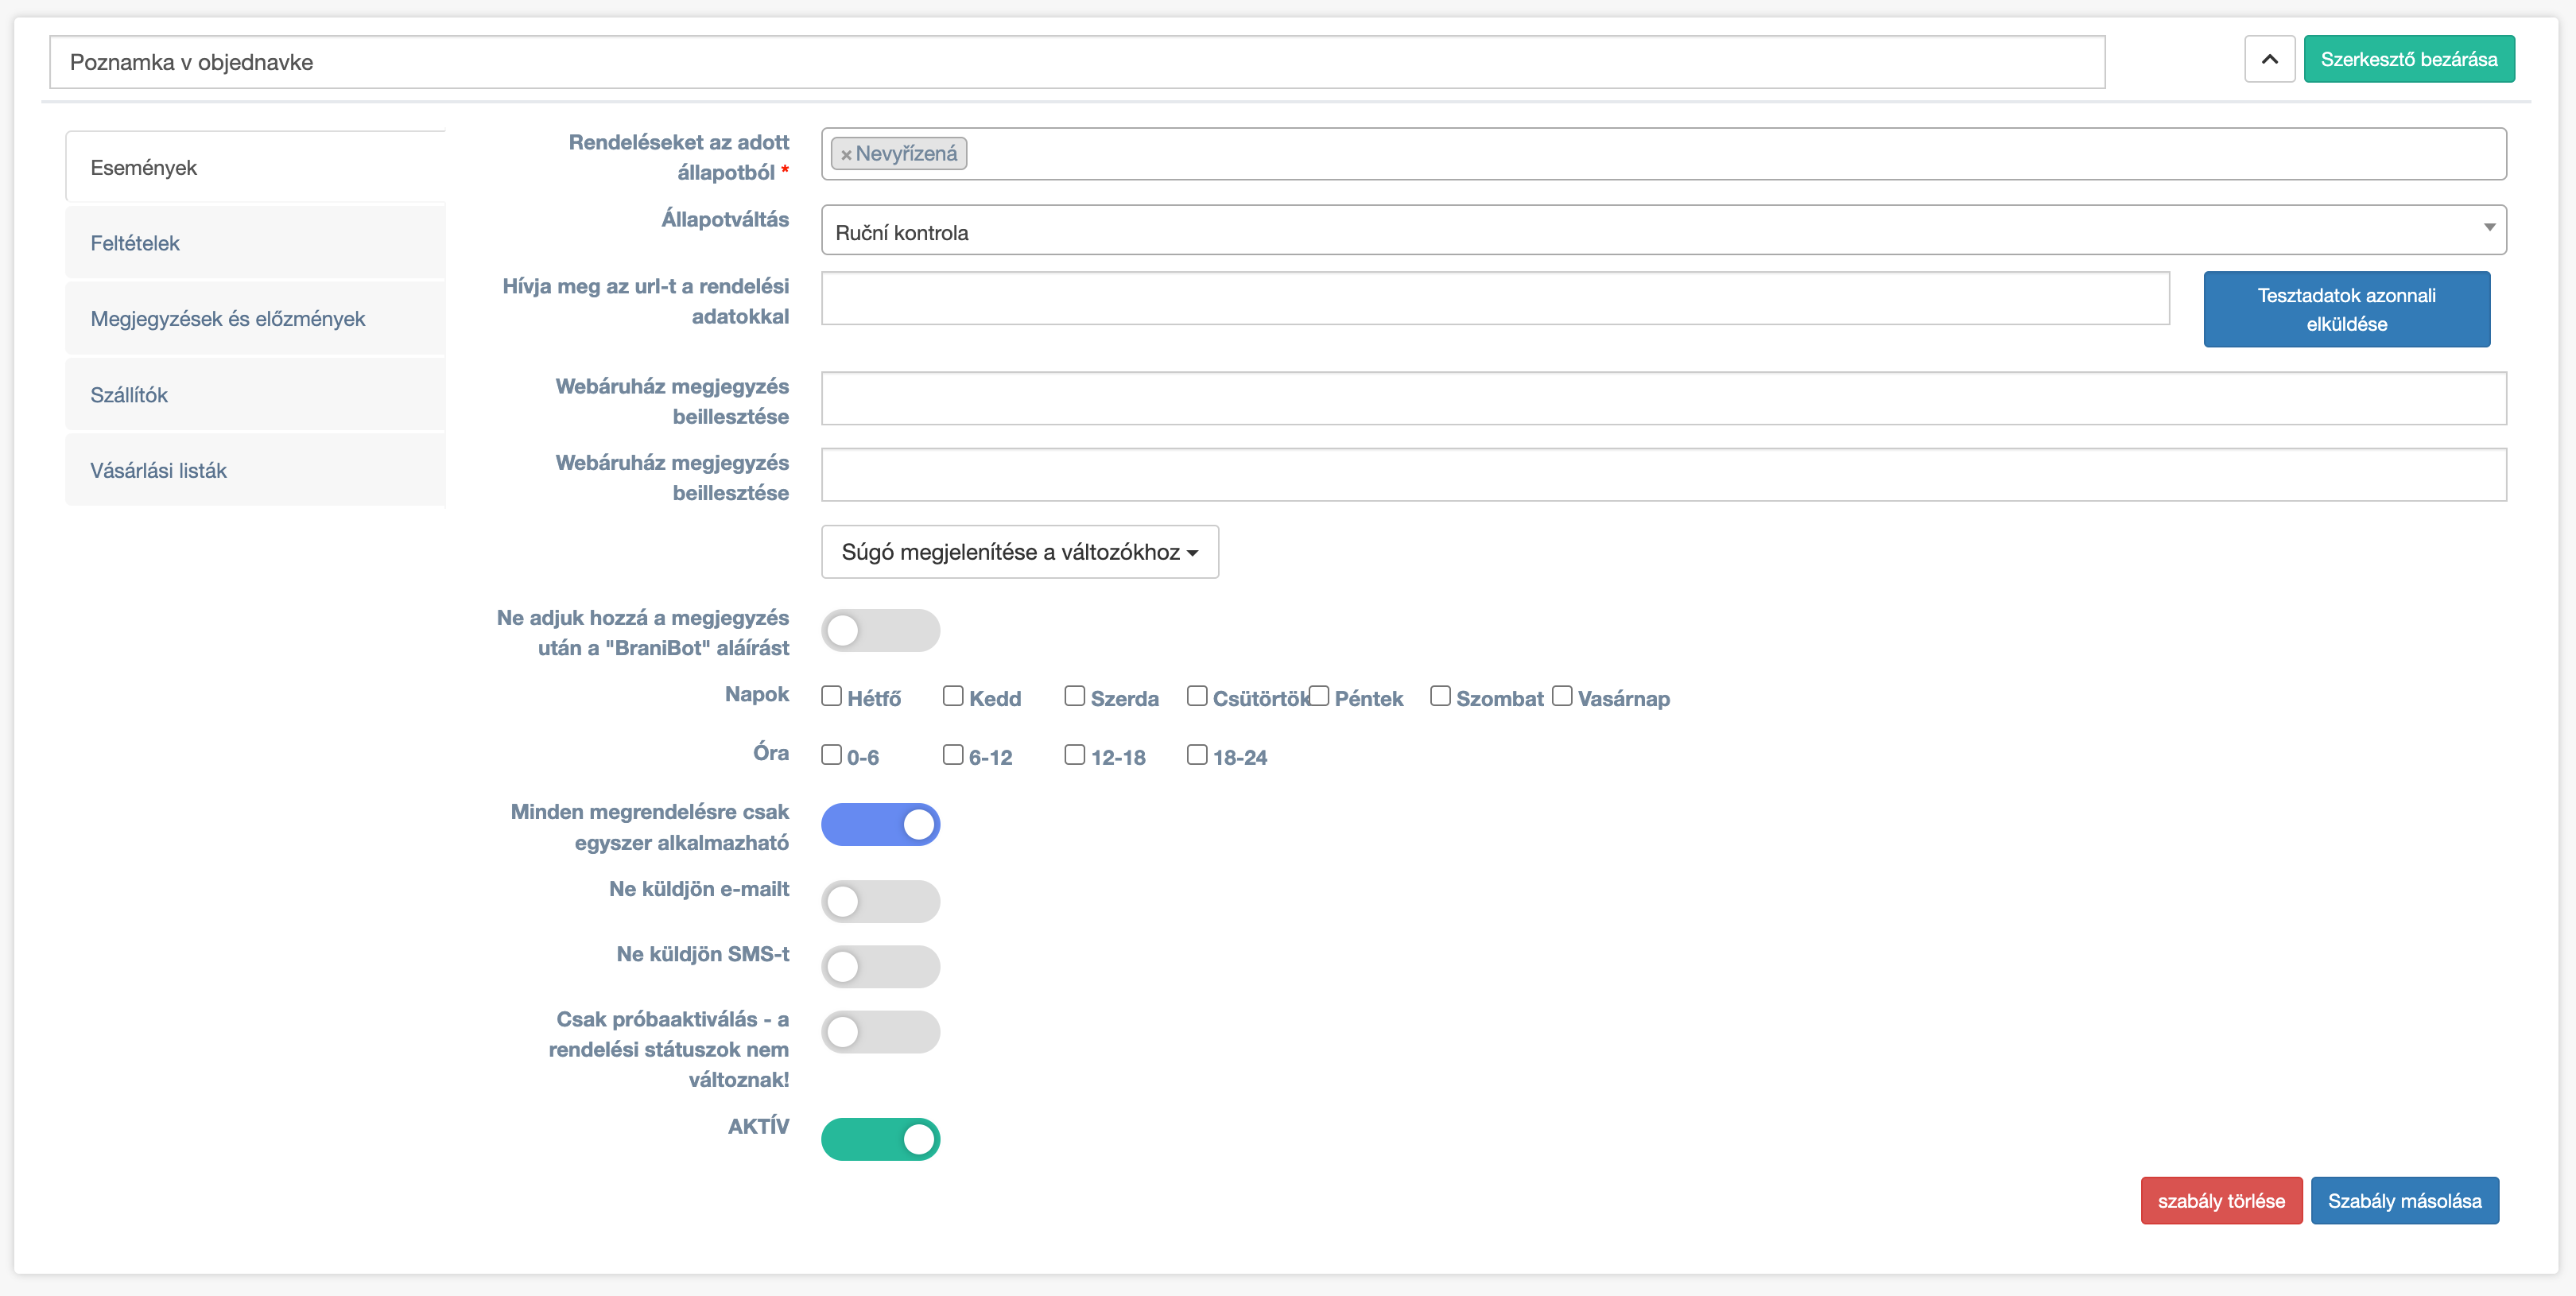2576x1296 pixels.
Task: Check the Szerda checkbox
Action: (1075, 696)
